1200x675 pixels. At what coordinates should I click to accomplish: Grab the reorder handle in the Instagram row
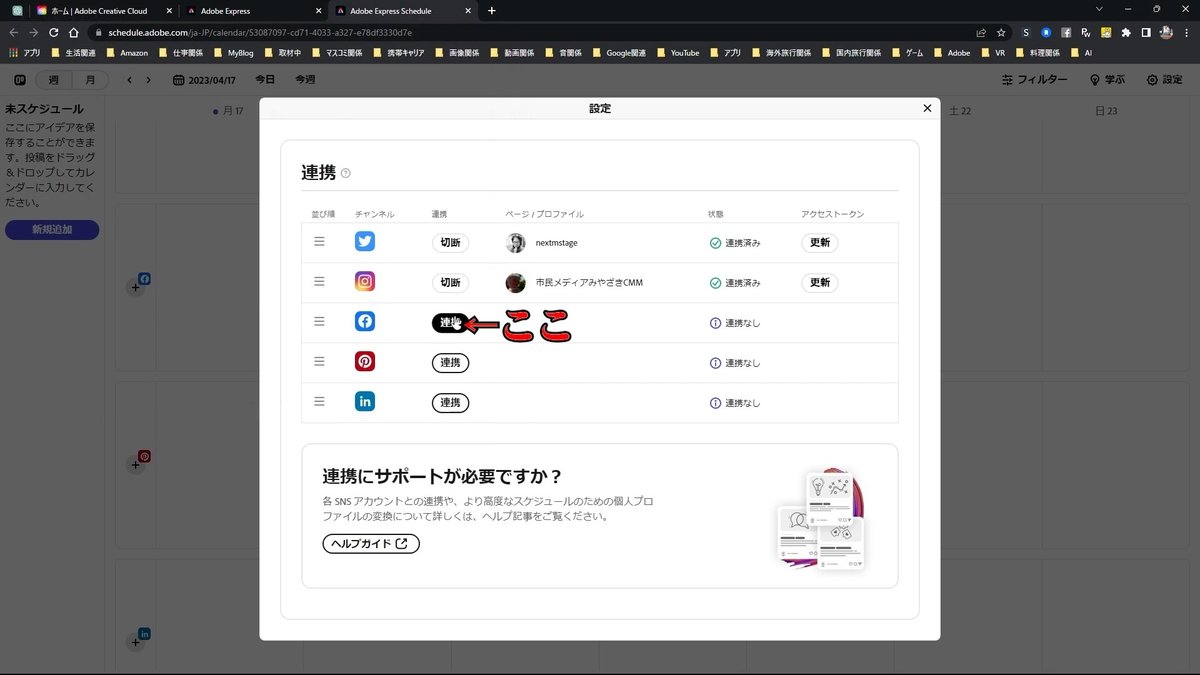click(x=319, y=282)
